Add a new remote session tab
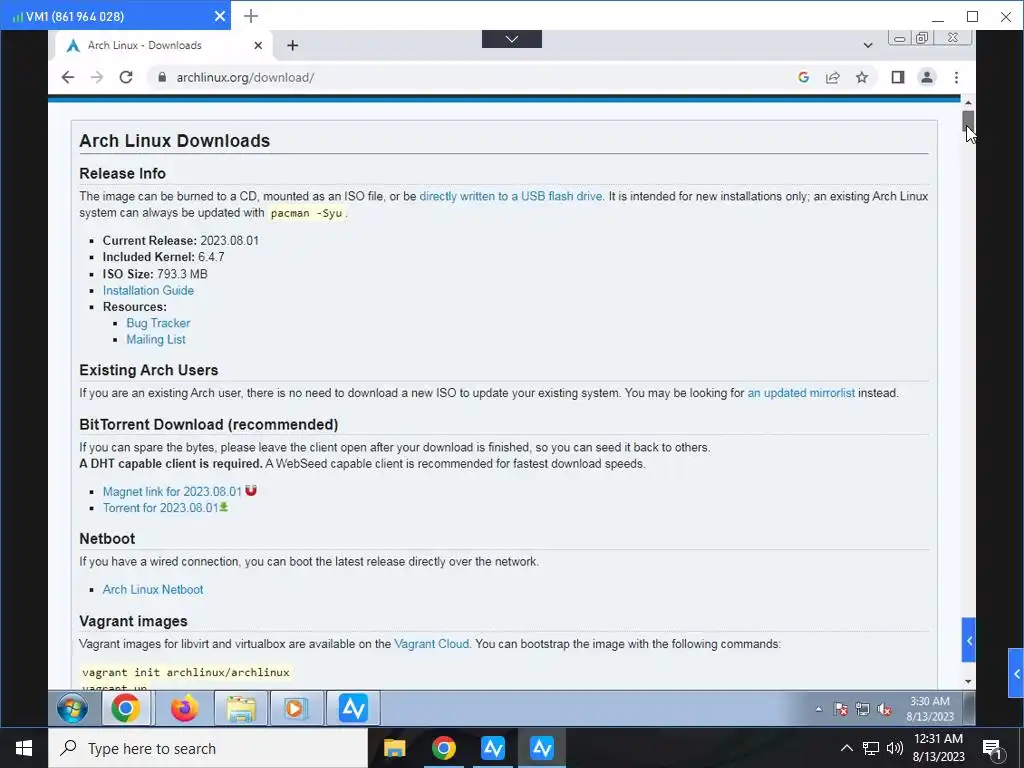Viewport: 1024px width, 768px height. pos(251,16)
